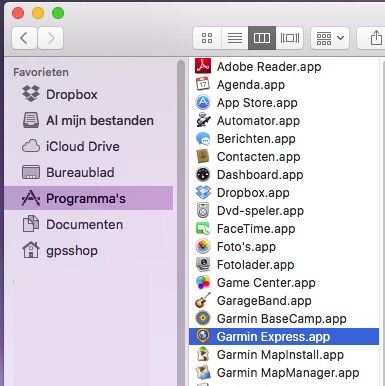
Task: Open iCloud Drive in the sidebar
Action: (x=89, y=146)
